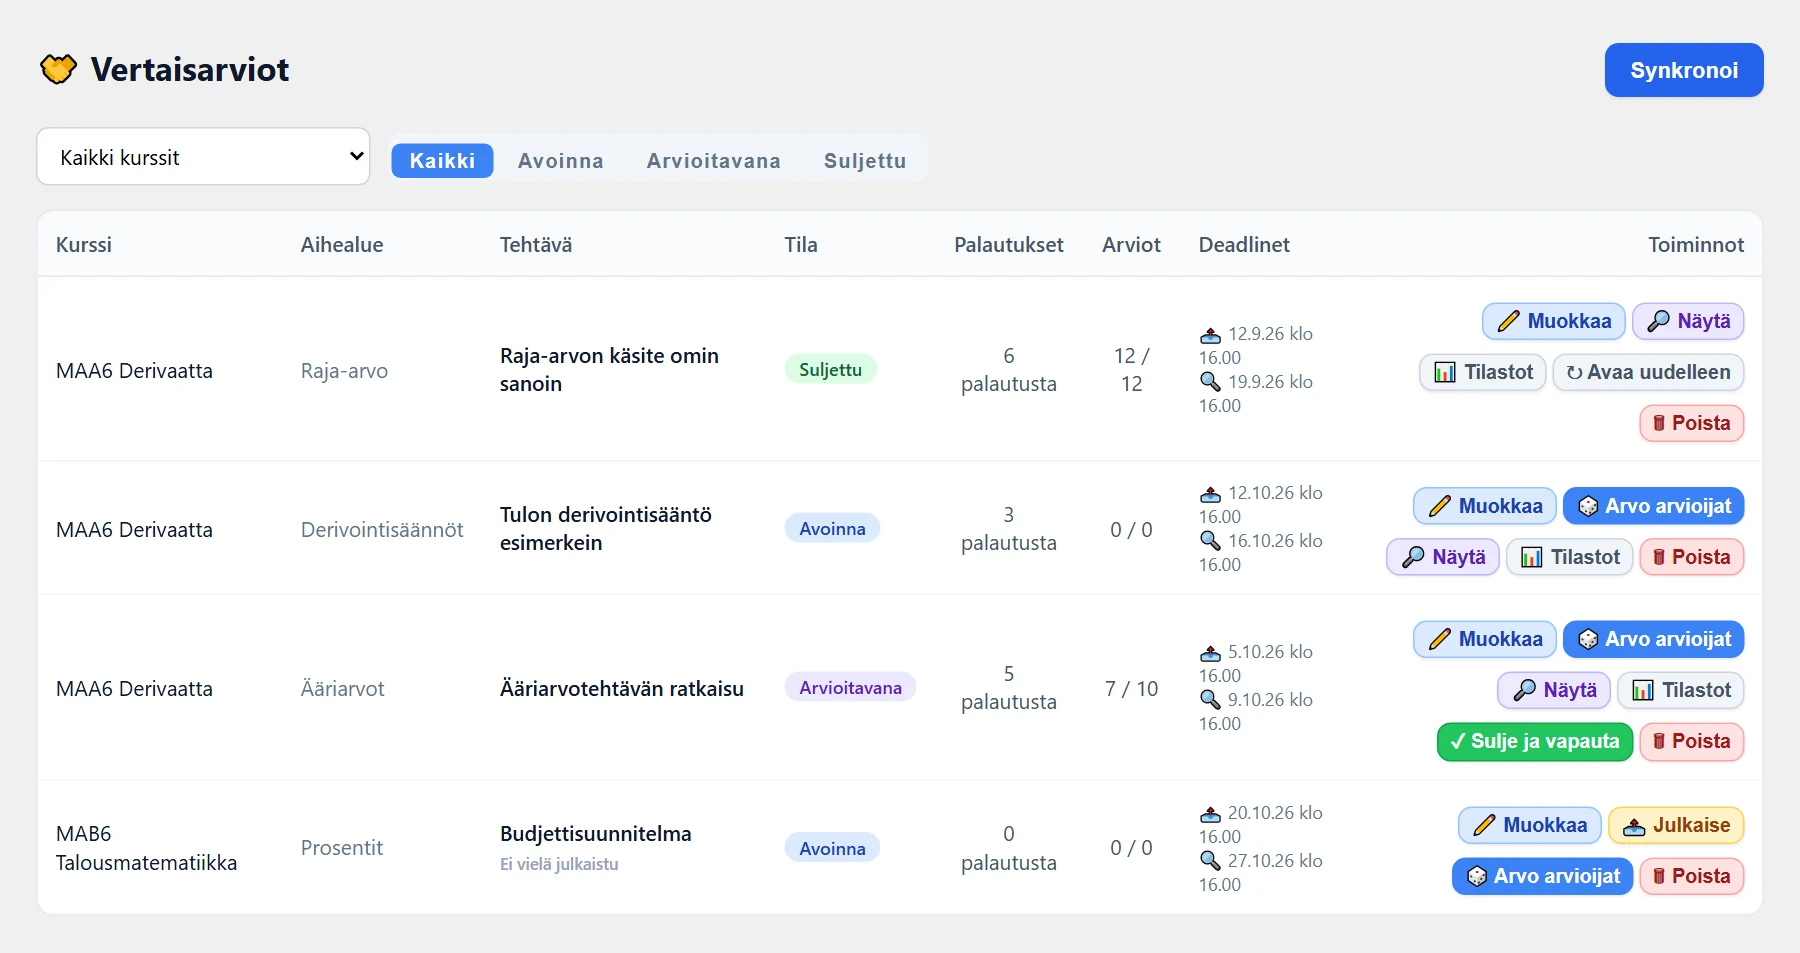Click the Suljettu status badge
Image resolution: width=1800 pixels, height=953 pixels.
(830, 369)
